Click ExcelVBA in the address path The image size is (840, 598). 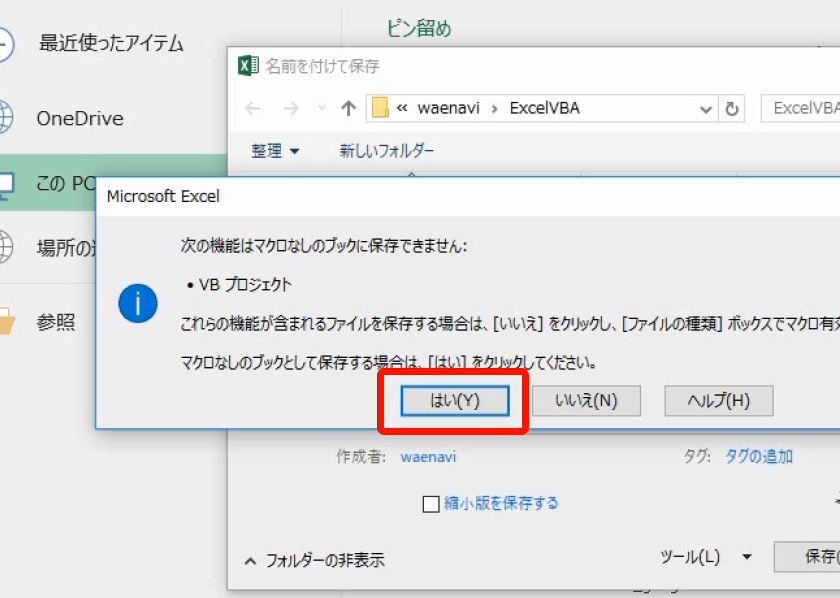[x=544, y=108]
